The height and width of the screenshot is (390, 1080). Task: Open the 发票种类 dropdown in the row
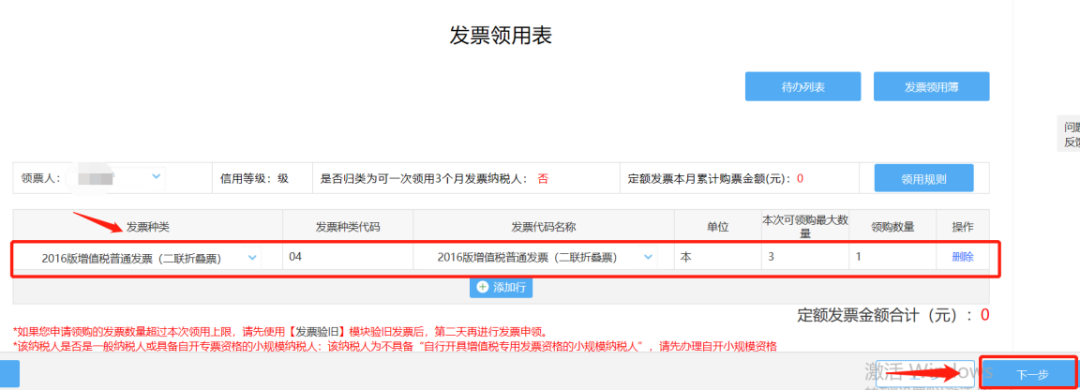point(252,258)
